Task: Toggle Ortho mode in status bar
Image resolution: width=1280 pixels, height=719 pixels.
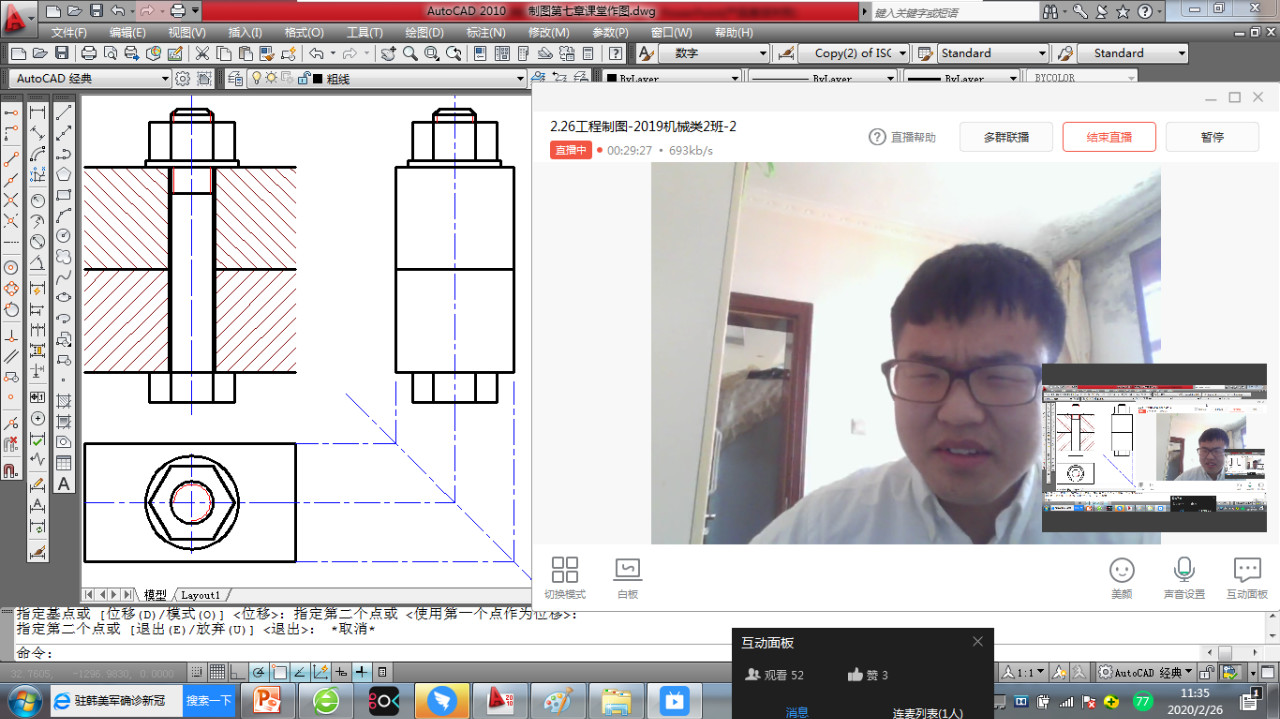Action: (237, 672)
